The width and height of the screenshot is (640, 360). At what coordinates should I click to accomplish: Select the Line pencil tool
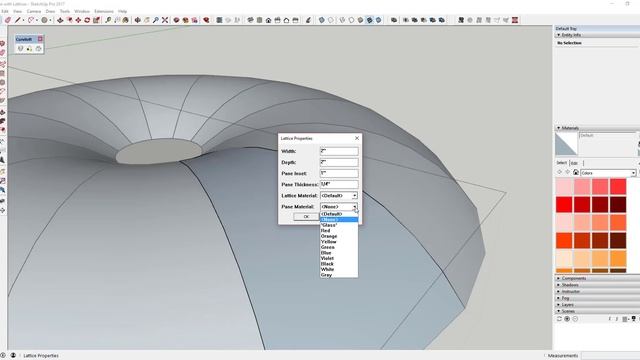point(18,20)
